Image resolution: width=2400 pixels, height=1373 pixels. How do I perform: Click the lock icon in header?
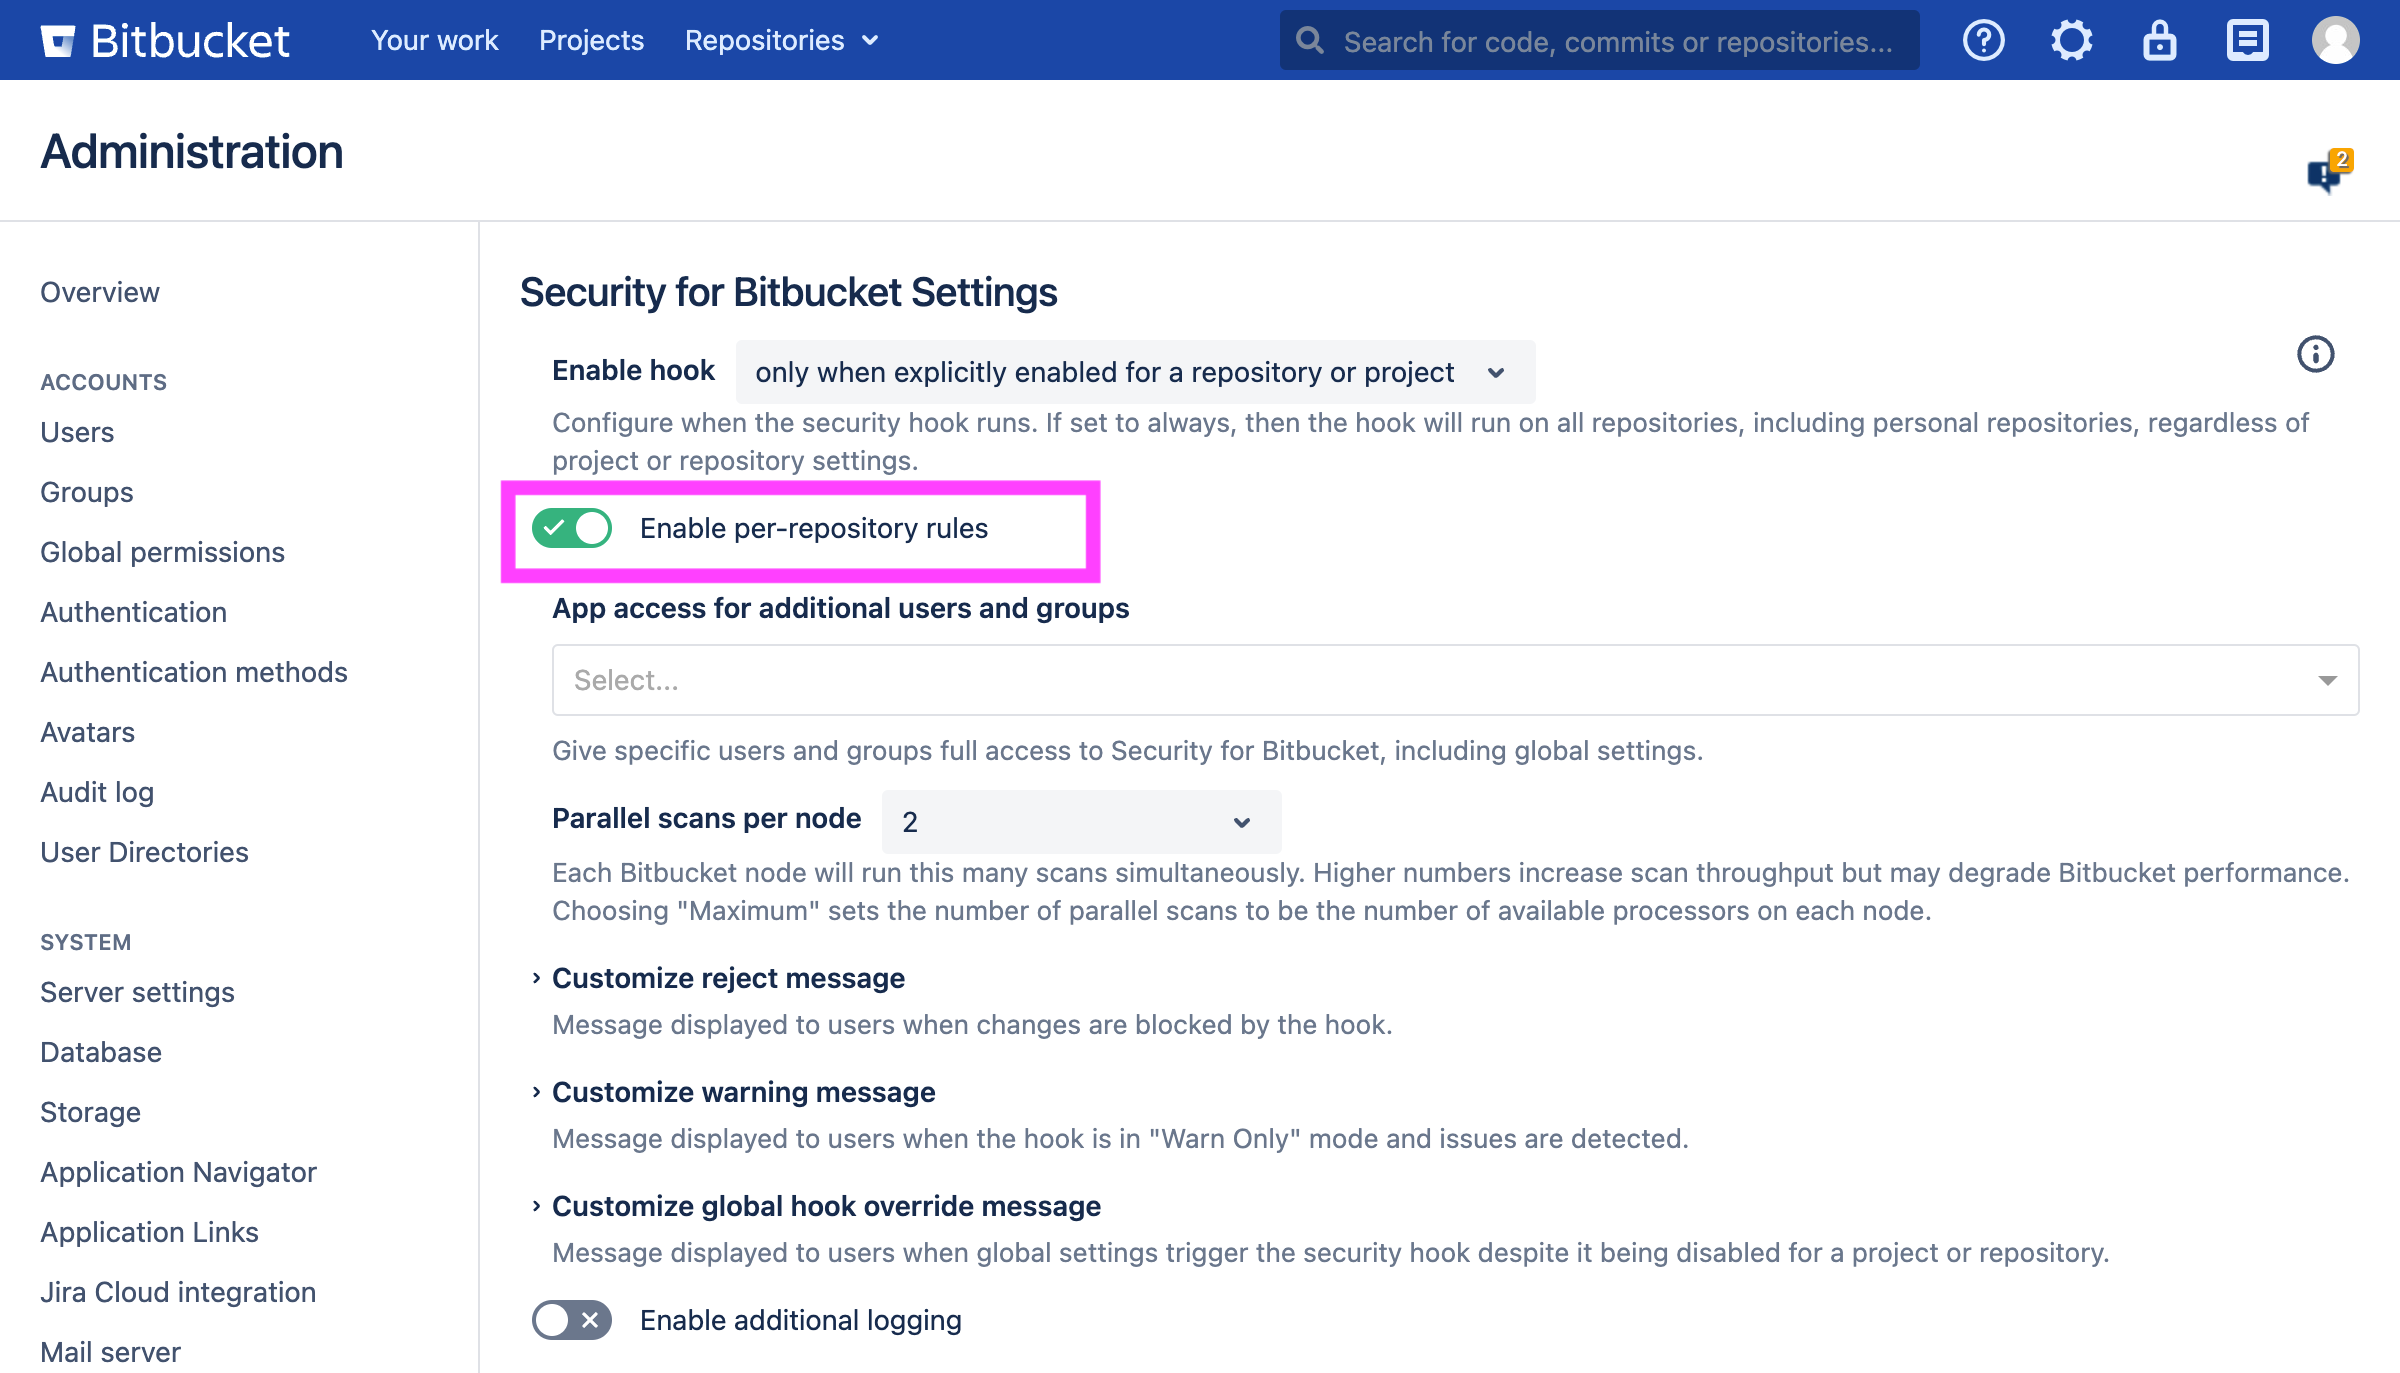point(2159,41)
